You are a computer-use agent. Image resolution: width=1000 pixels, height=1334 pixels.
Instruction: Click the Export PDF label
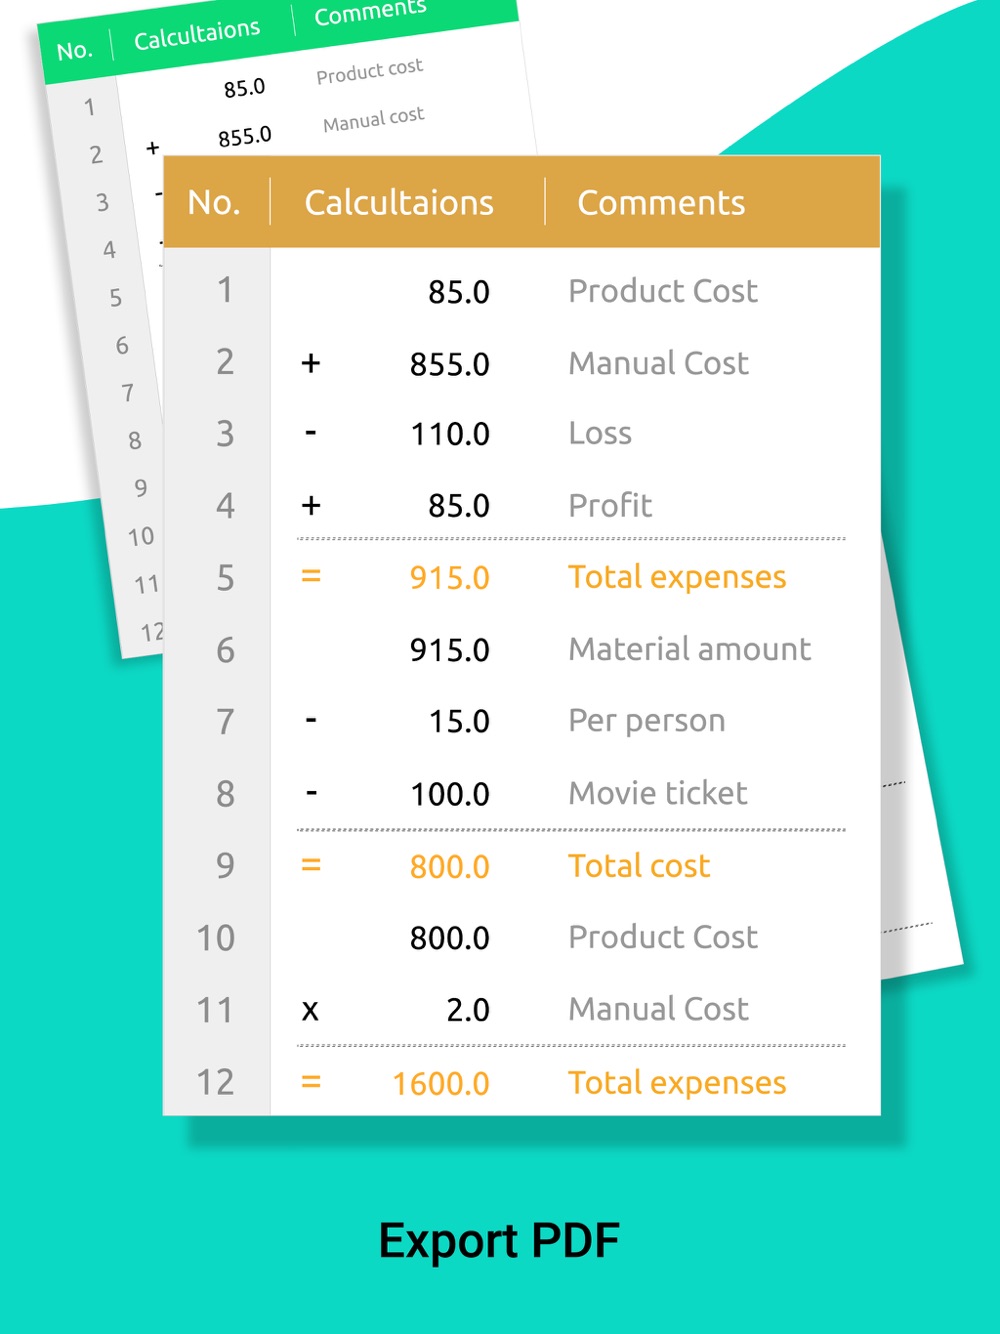click(x=499, y=1241)
